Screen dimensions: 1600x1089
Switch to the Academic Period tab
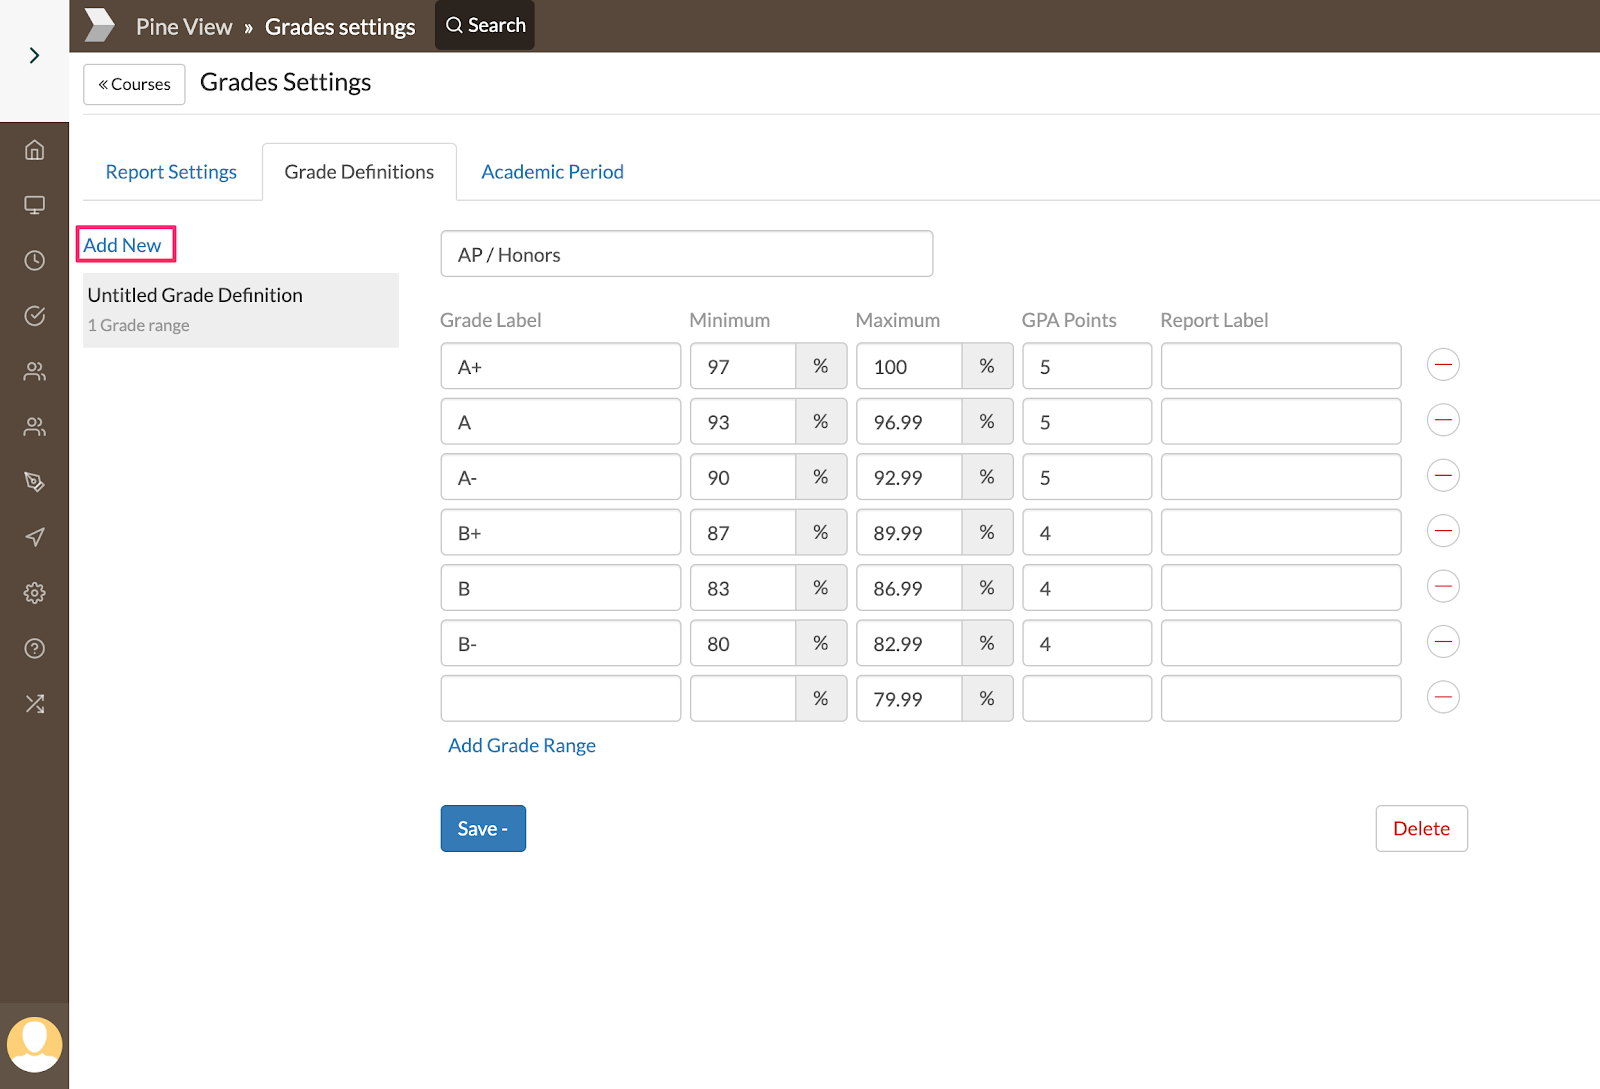tap(552, 172)
